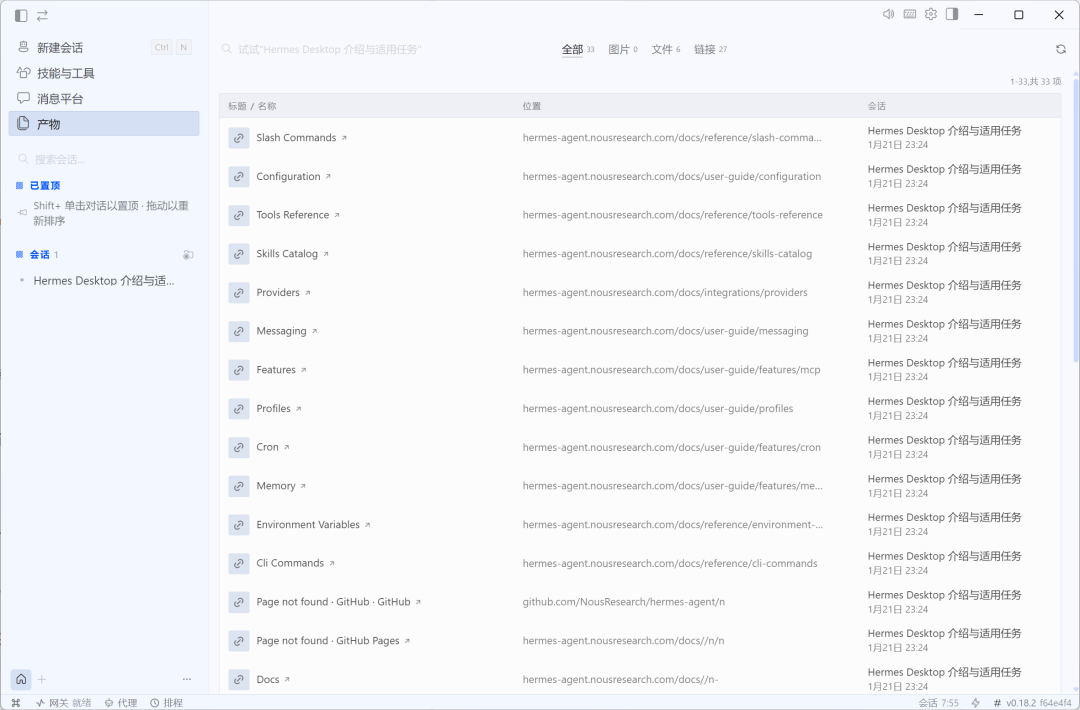Click 网关 就绪 status item

coord(63,702)
